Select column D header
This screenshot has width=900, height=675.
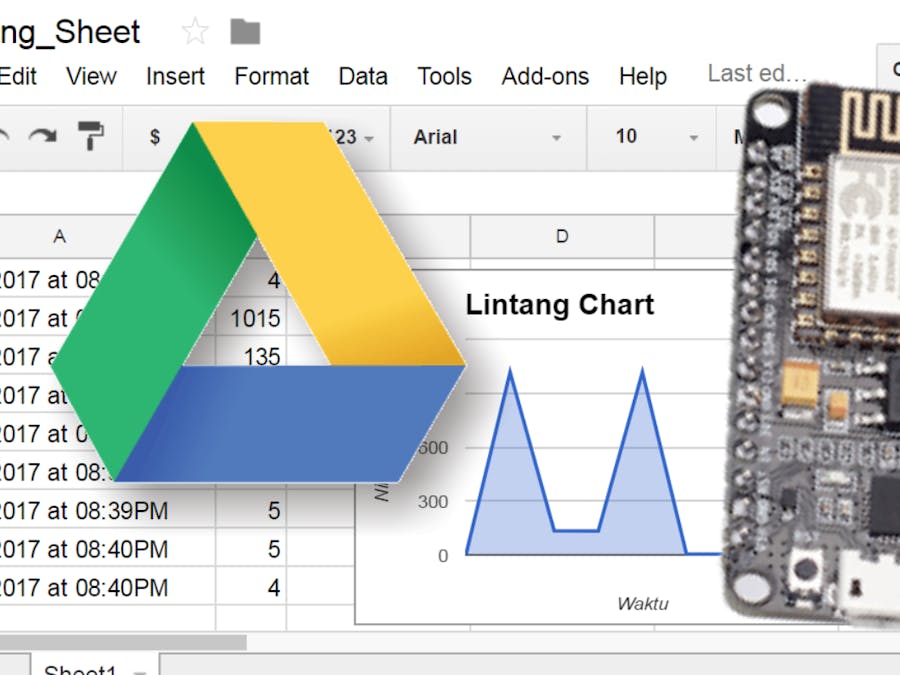click(x=562, y=236)
